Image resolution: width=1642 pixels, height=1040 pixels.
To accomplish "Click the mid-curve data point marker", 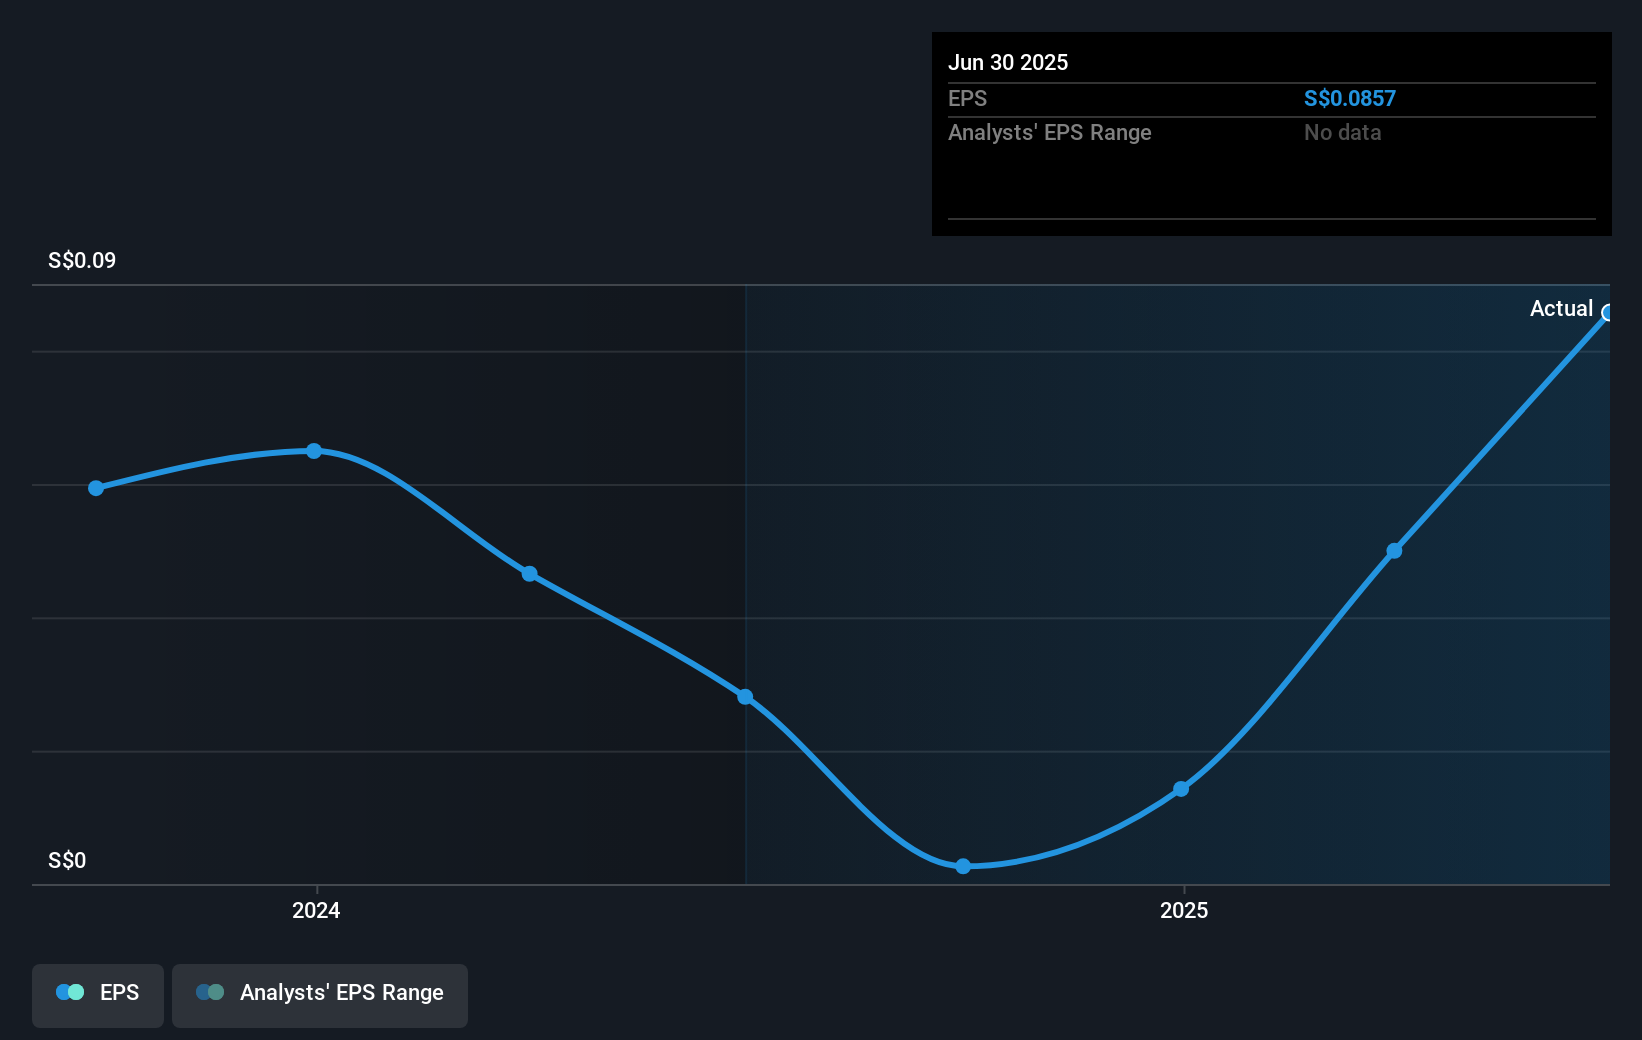I will pos(744,697).
